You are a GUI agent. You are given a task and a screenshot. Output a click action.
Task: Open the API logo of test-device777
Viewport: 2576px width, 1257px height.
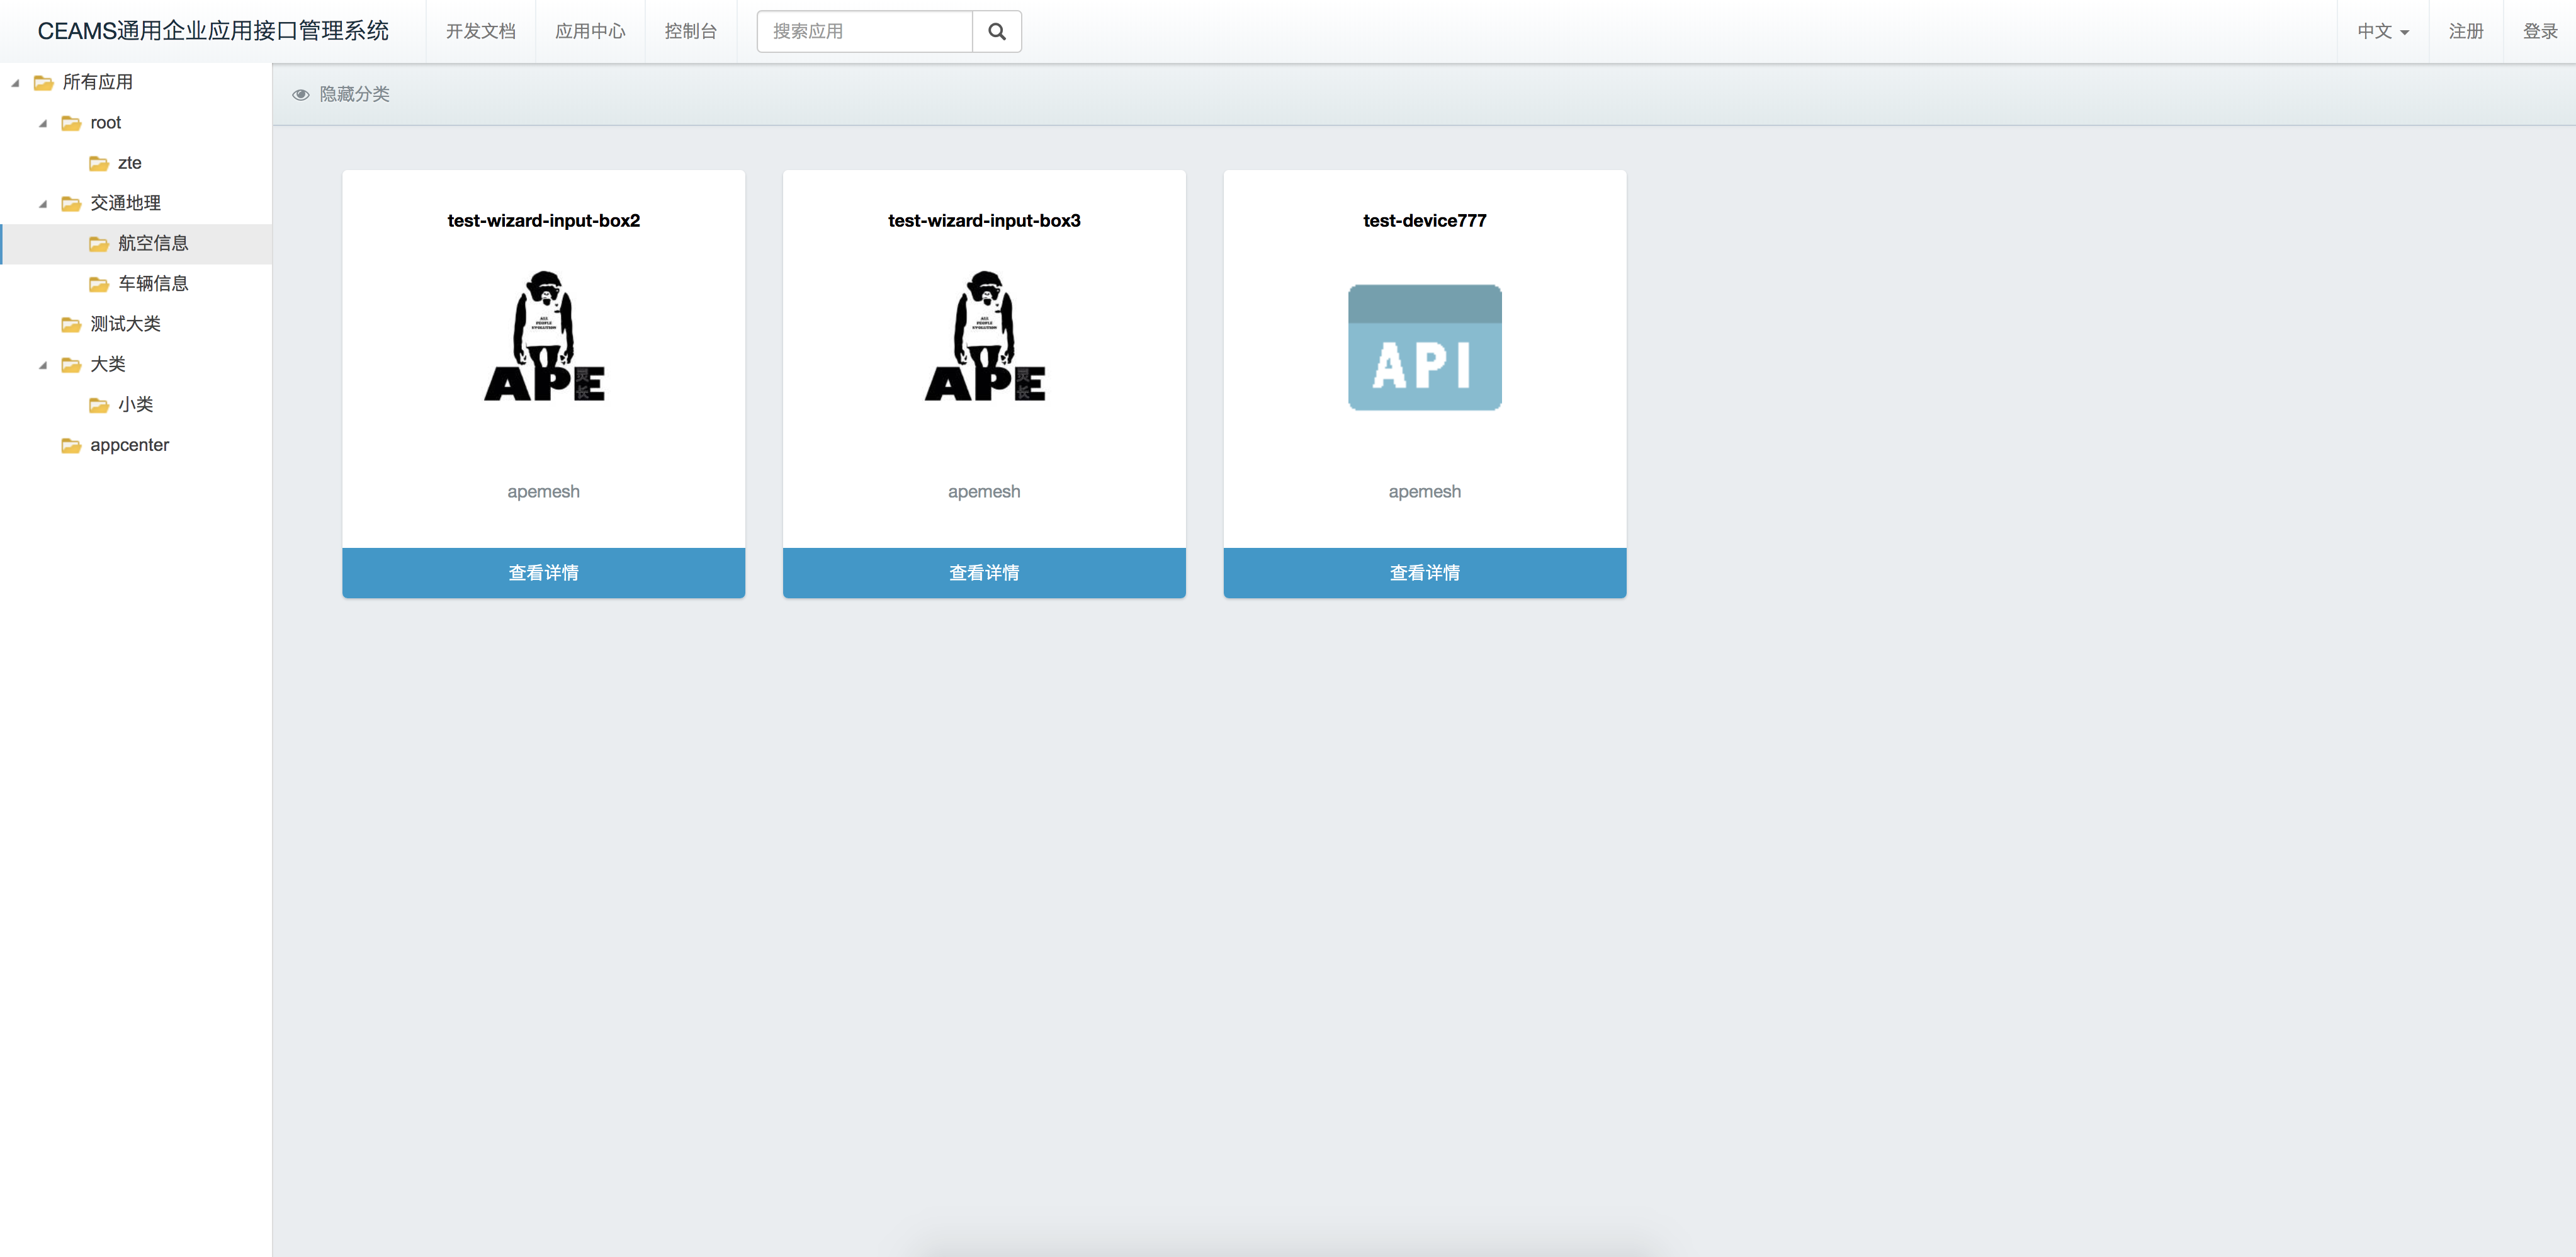[x=1425, y=347]
